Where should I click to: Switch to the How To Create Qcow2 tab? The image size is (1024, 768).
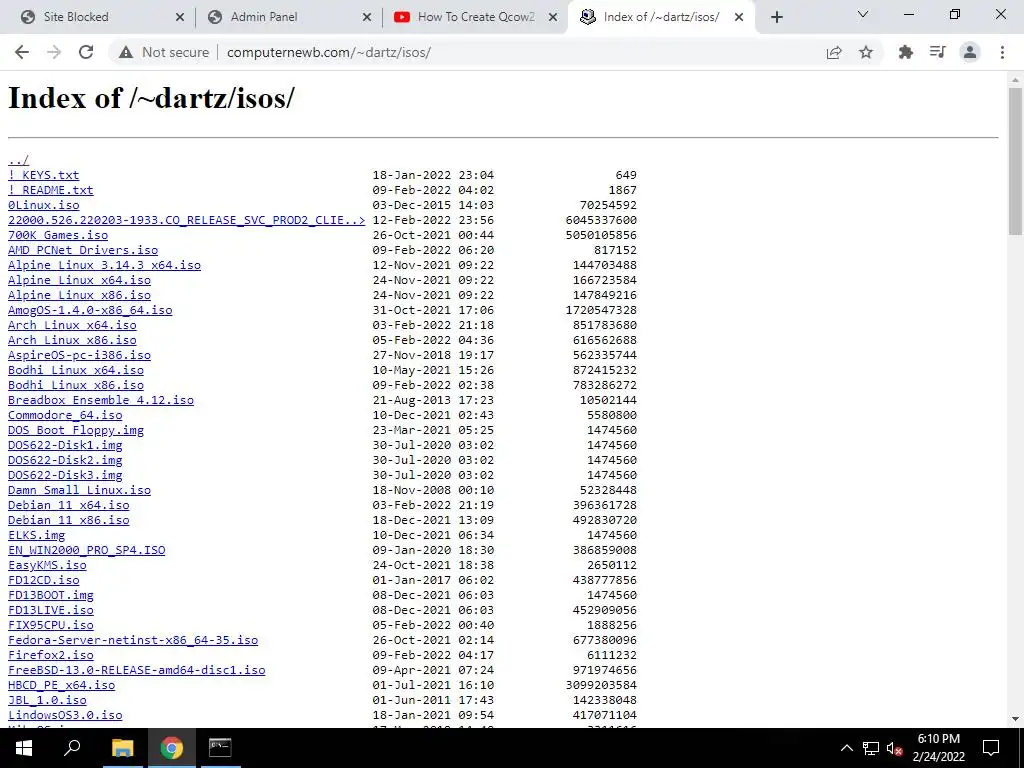pos(476,17)
